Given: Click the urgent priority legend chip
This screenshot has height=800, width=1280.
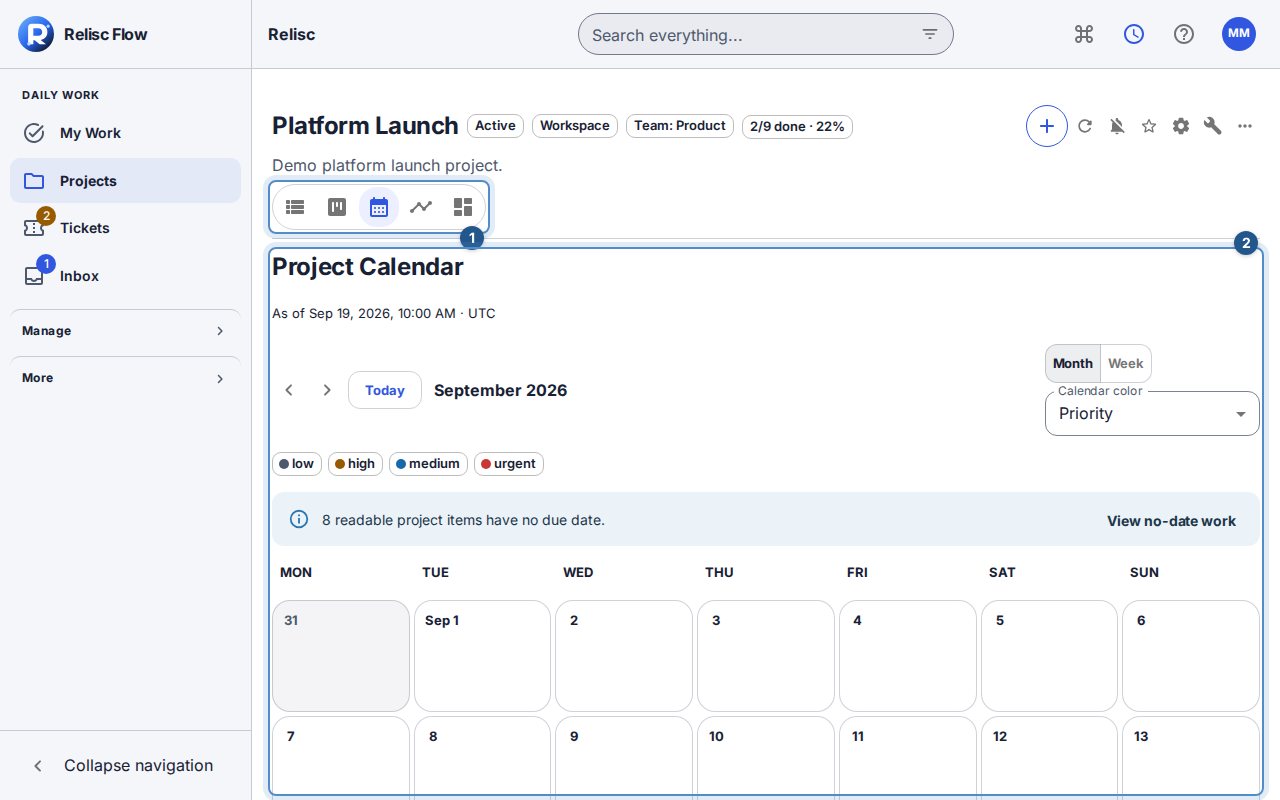Looking at the screenshot, I should 509,464.
